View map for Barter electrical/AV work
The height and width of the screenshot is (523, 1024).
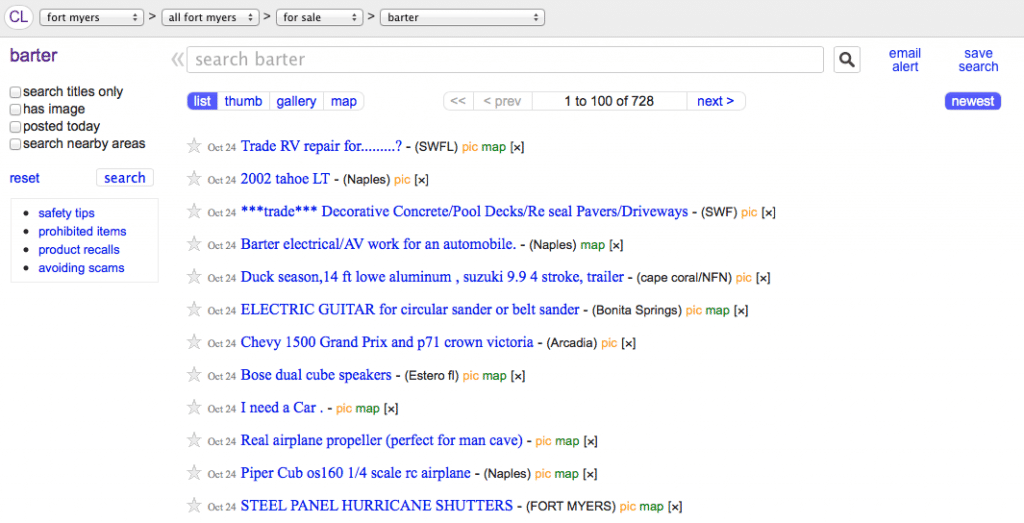593,246
